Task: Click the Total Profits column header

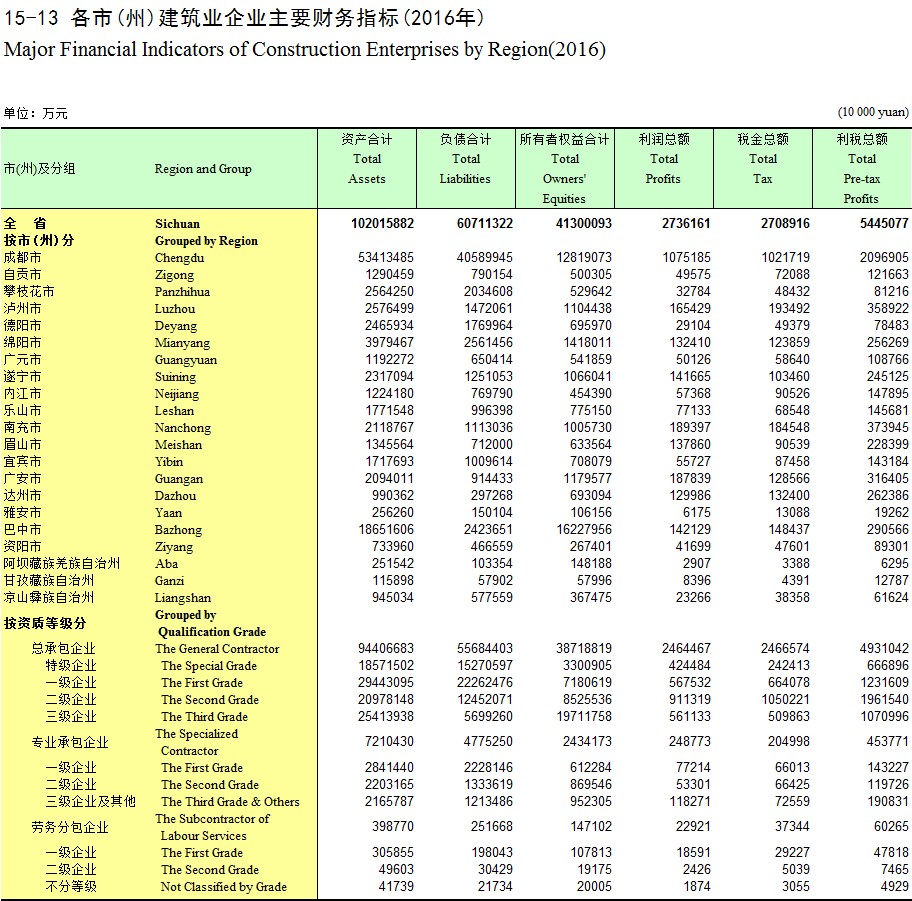Action: 664,169
